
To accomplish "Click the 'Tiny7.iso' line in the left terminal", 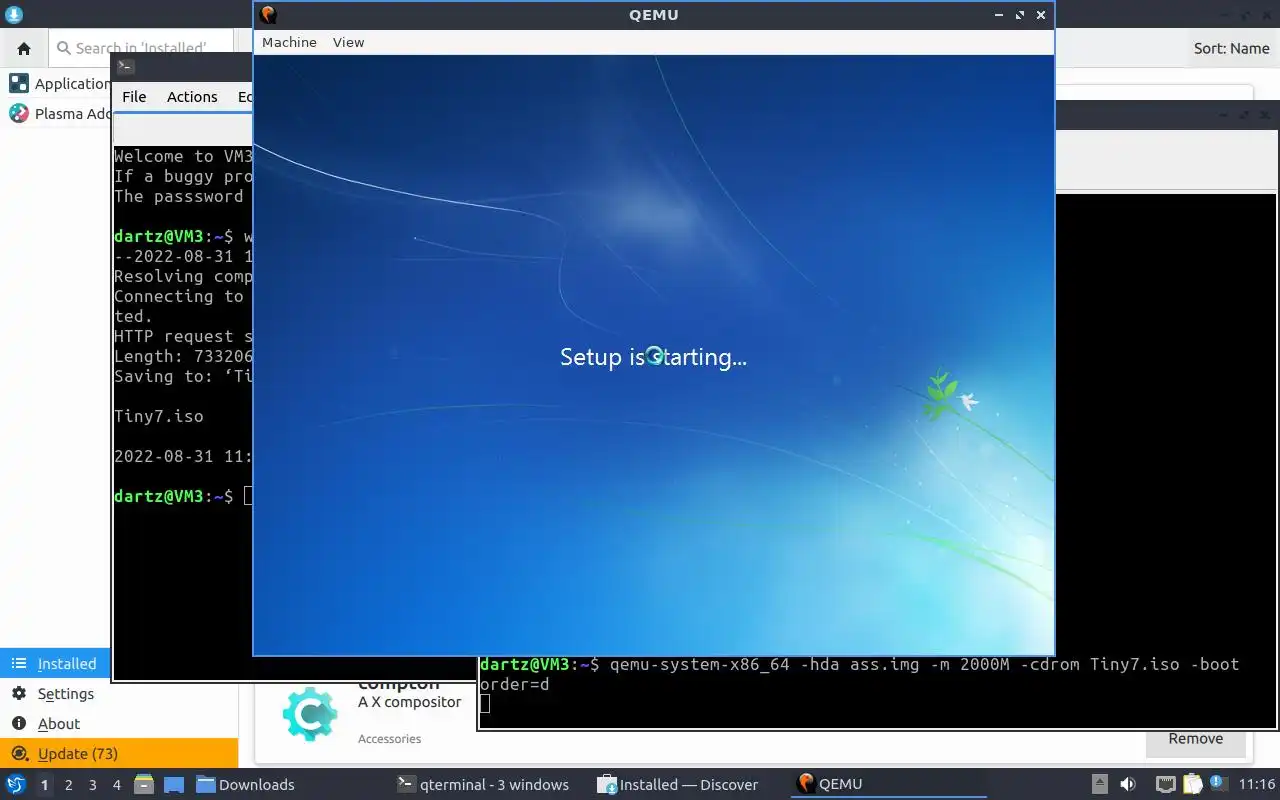I will (159, 416).
